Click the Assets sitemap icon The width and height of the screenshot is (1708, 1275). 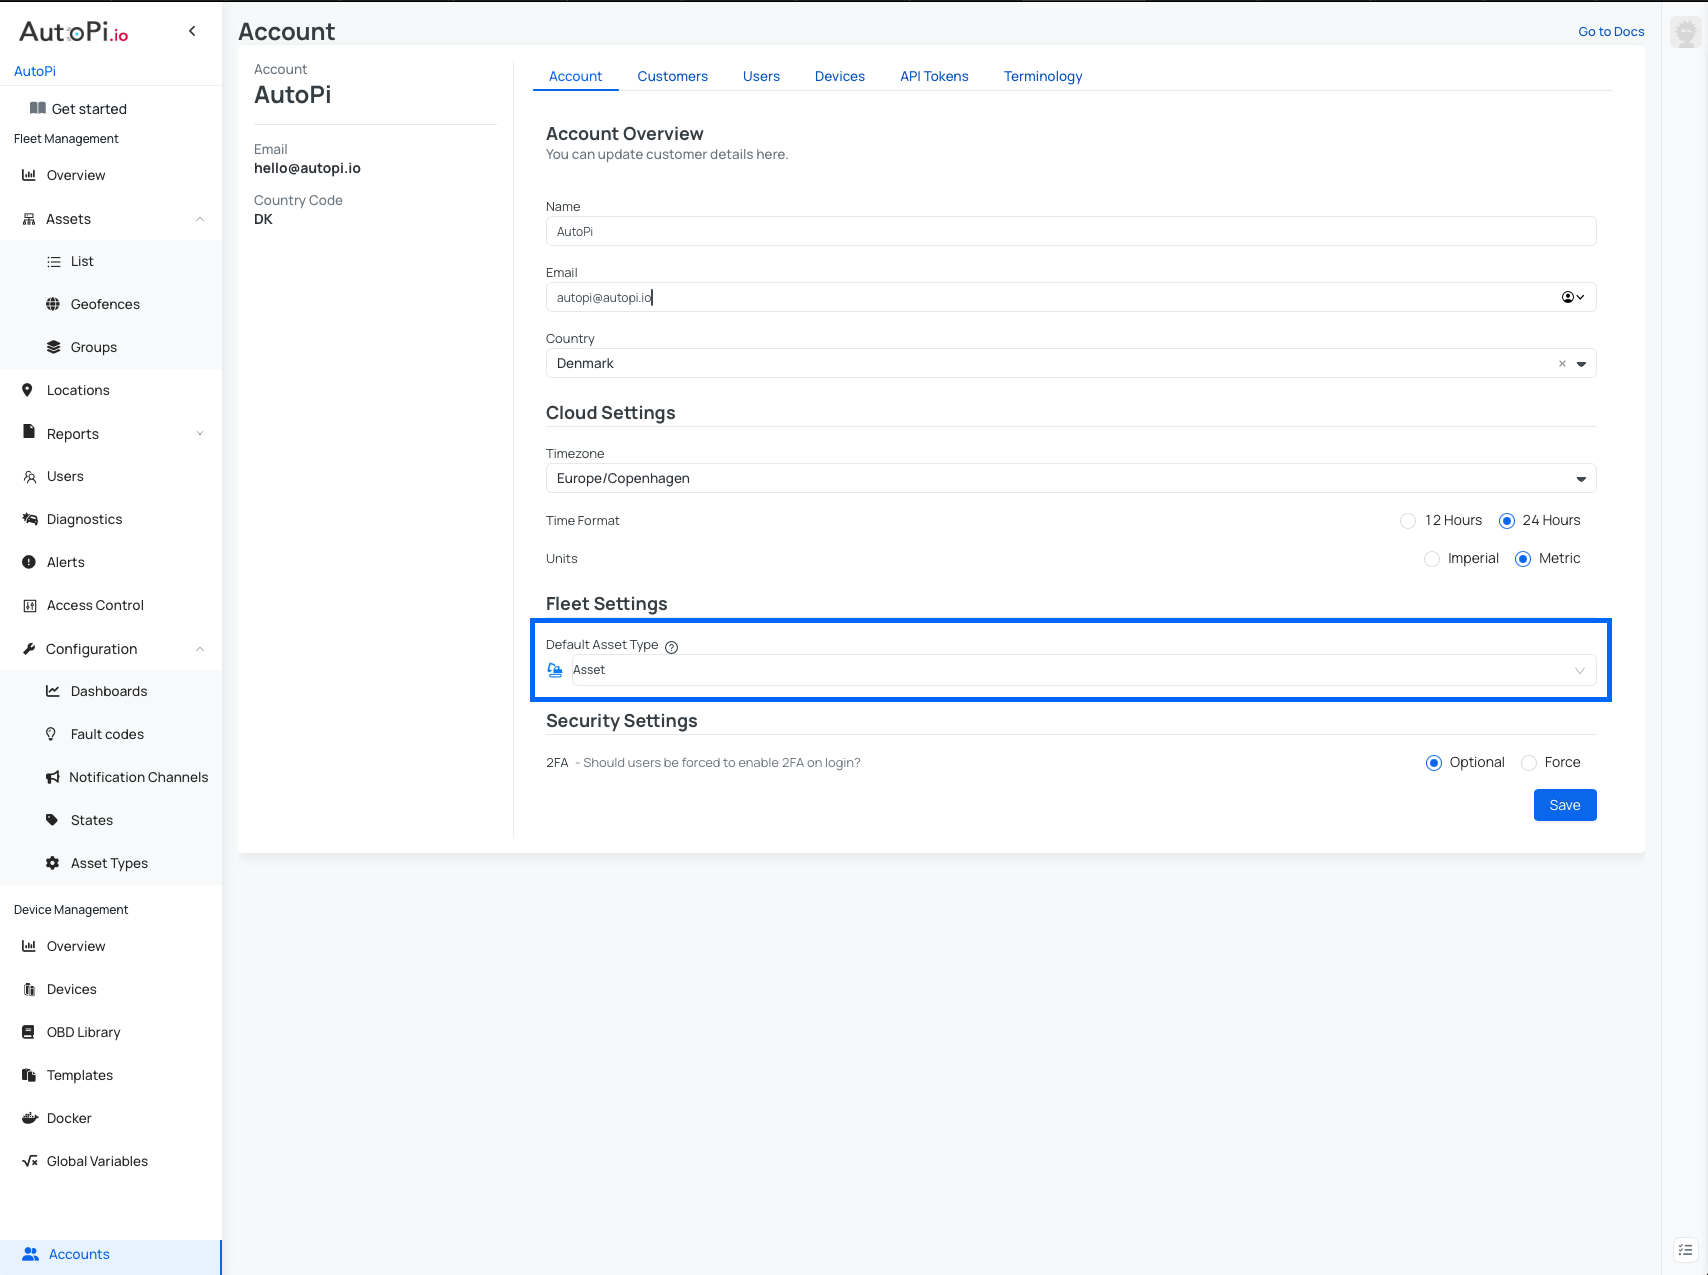(x=29, y=219)
